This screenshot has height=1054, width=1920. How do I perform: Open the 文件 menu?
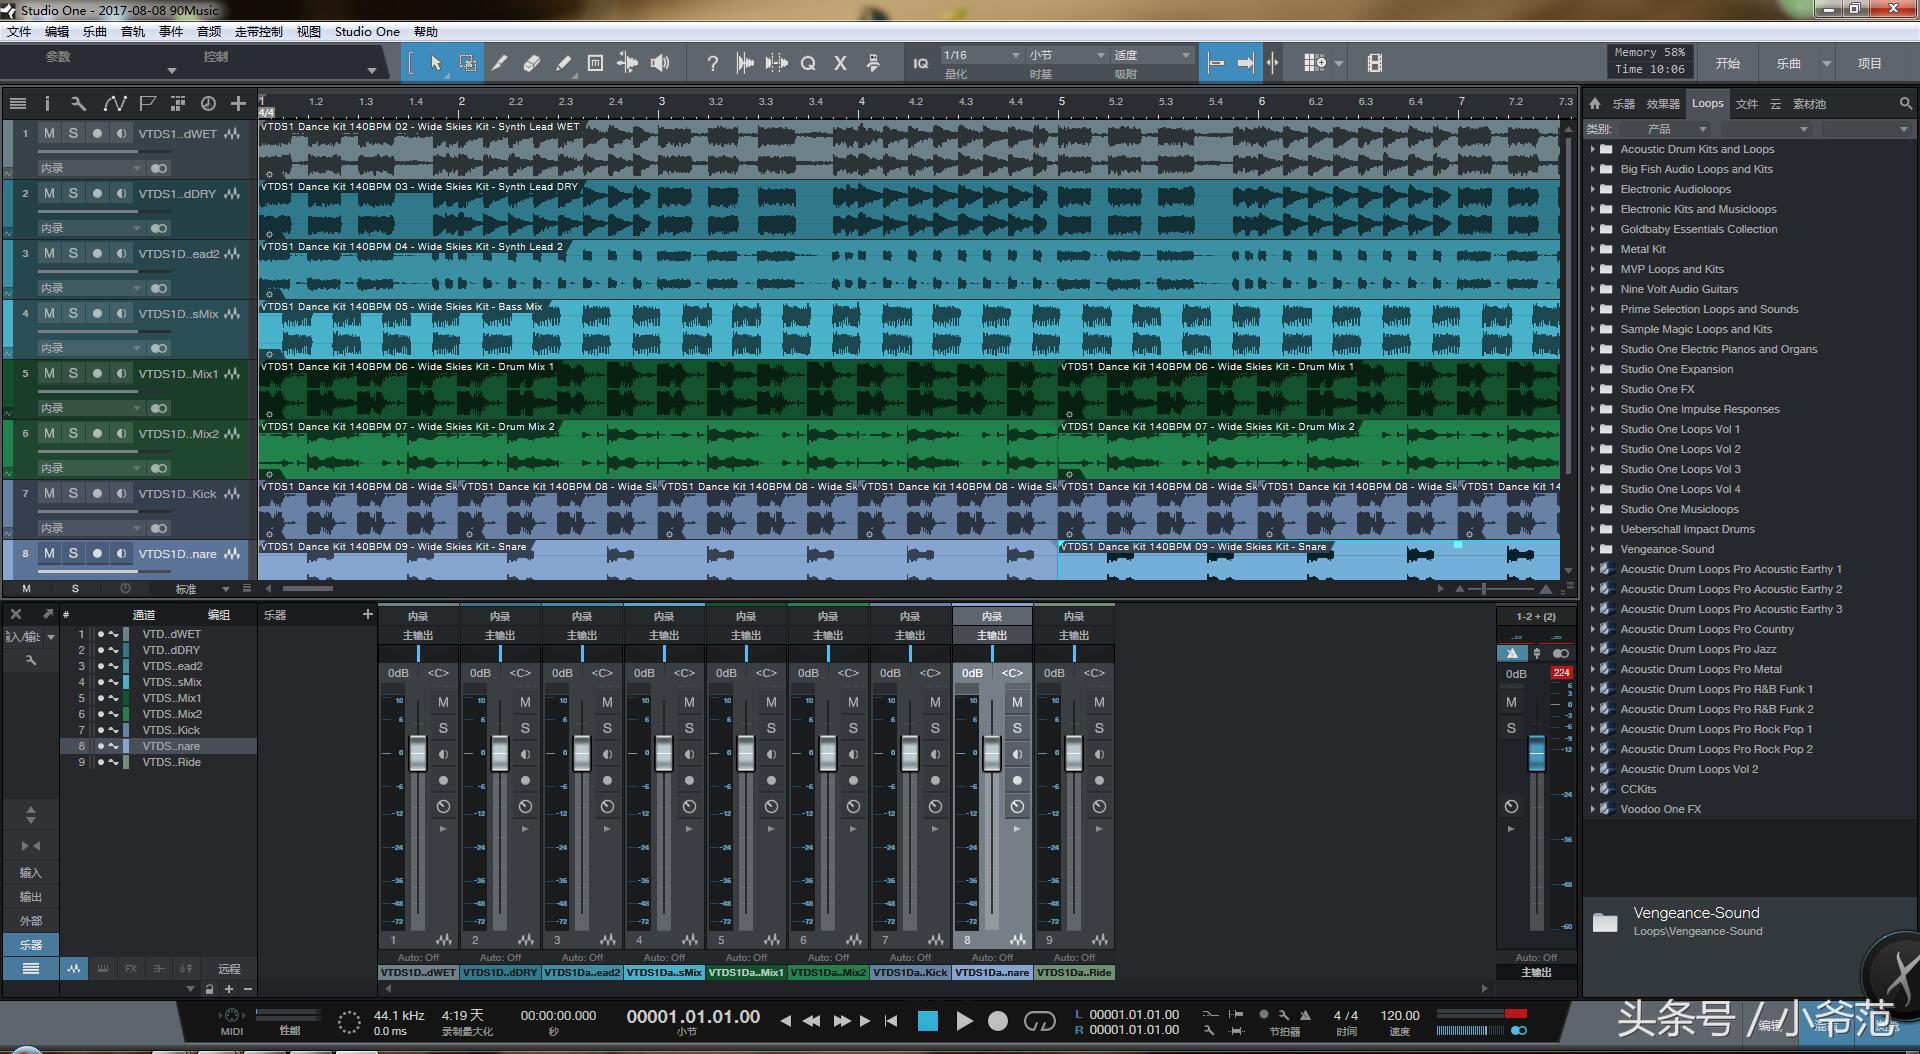pyautogui.click(x=19, y=31)
